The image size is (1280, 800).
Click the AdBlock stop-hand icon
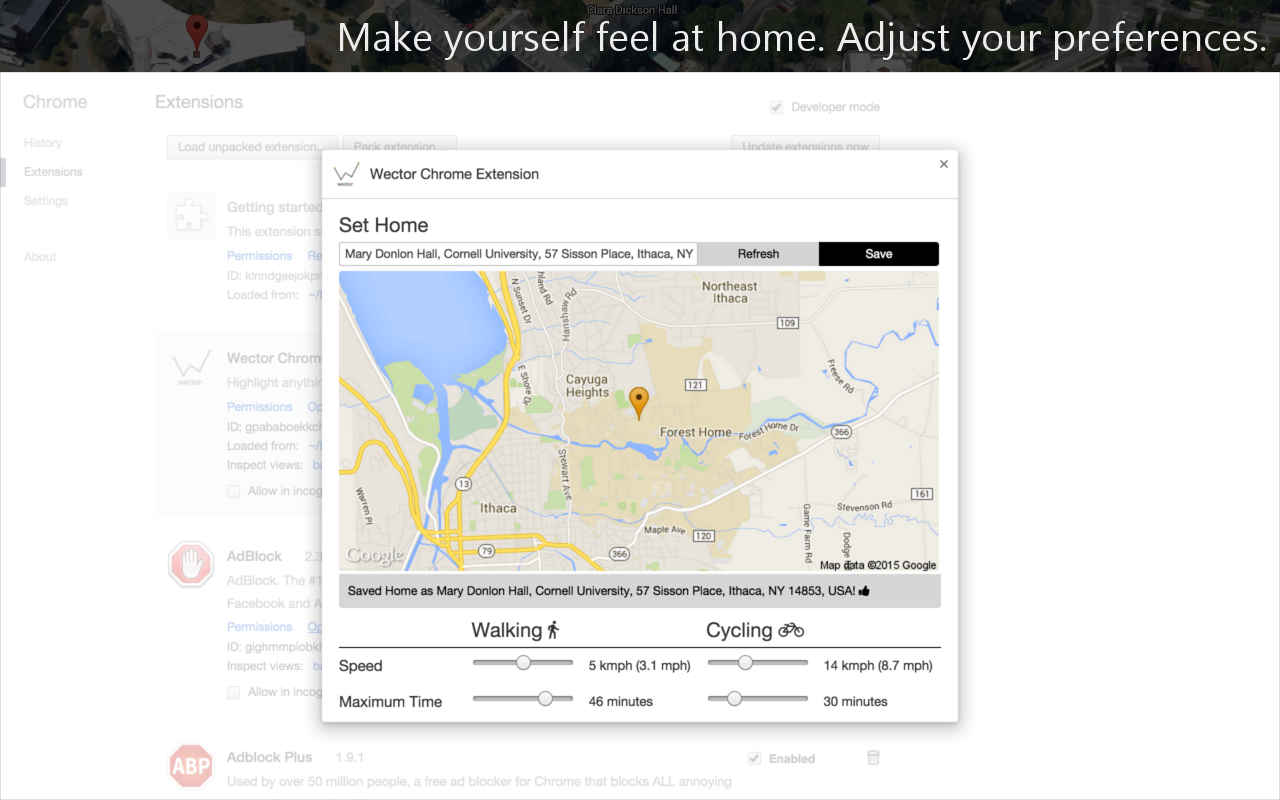tap(191, 564)
